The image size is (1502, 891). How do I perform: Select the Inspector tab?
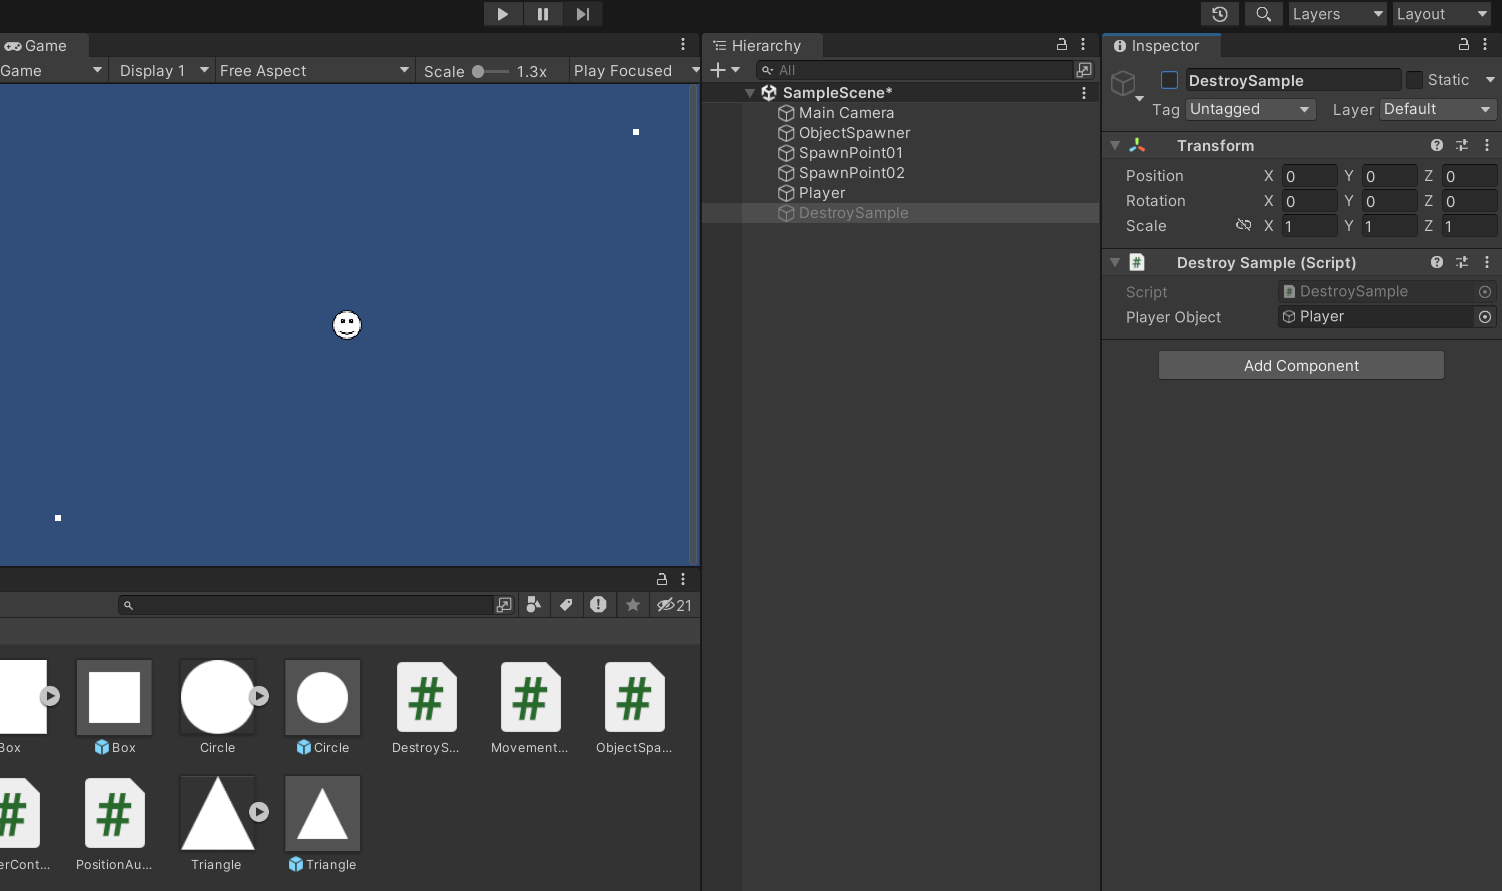click(1161, 45)
